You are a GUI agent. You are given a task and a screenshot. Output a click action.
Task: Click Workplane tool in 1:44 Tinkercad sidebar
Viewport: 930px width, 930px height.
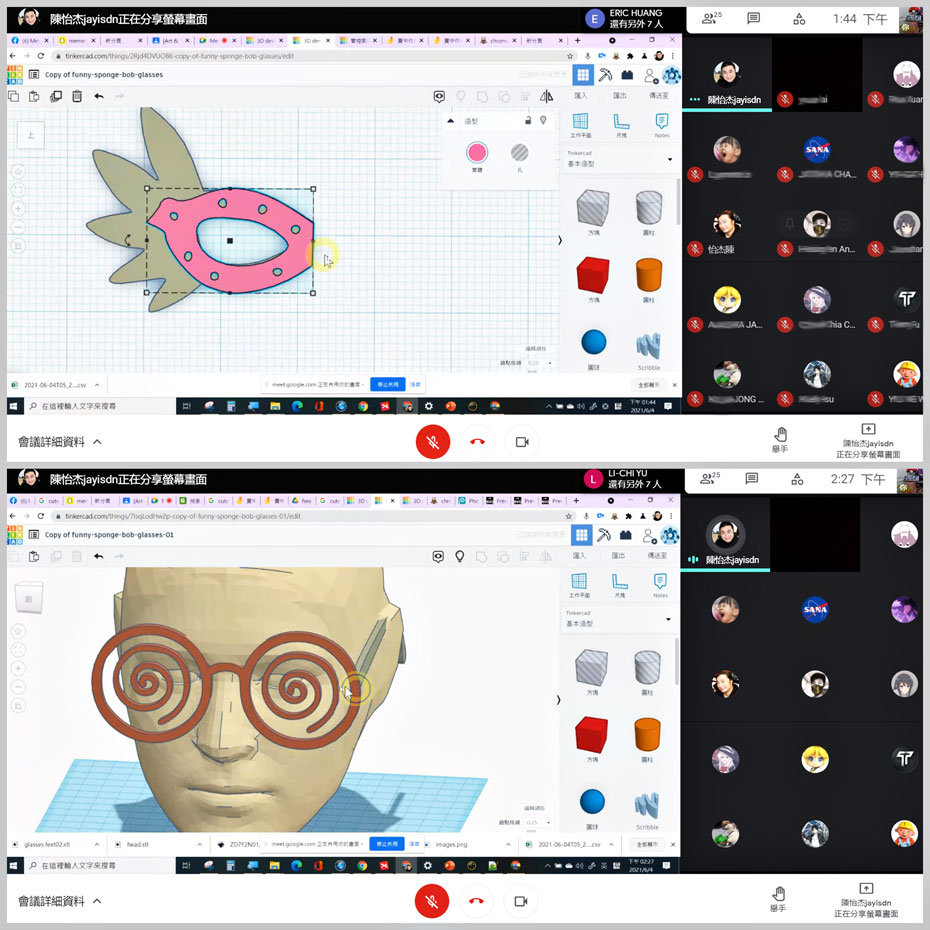tap(580, 125)
